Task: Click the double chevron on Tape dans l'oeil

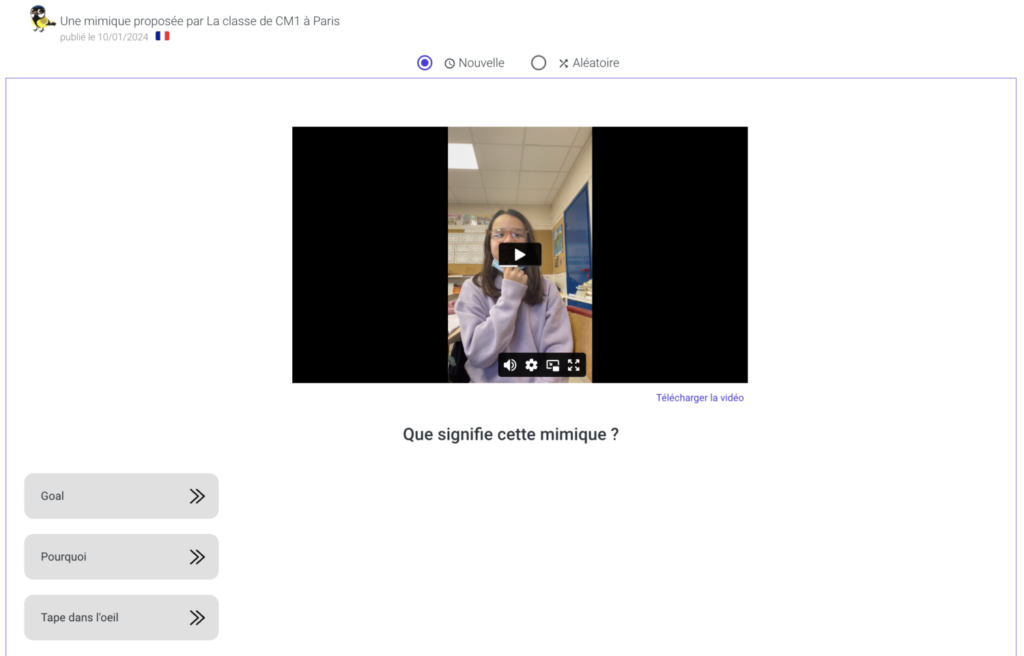Action: point(197,618)
